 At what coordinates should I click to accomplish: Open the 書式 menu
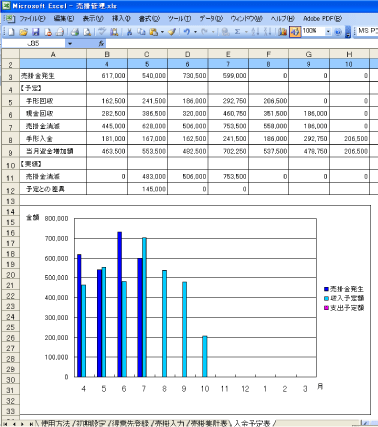[149, 19]
